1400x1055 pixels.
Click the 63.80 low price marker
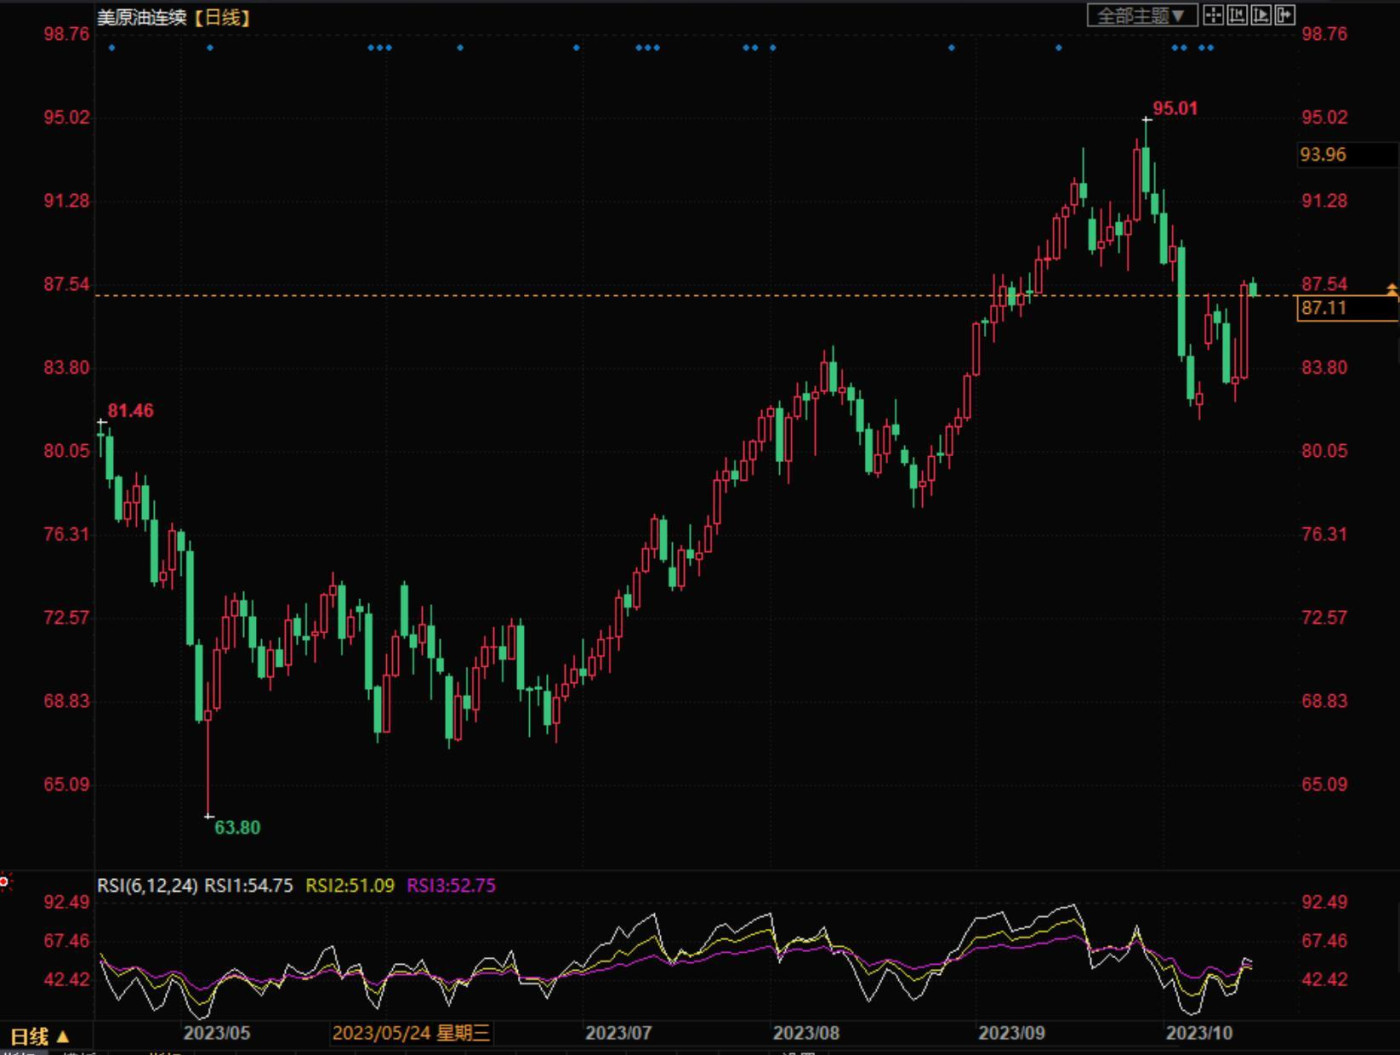[237, 827]
